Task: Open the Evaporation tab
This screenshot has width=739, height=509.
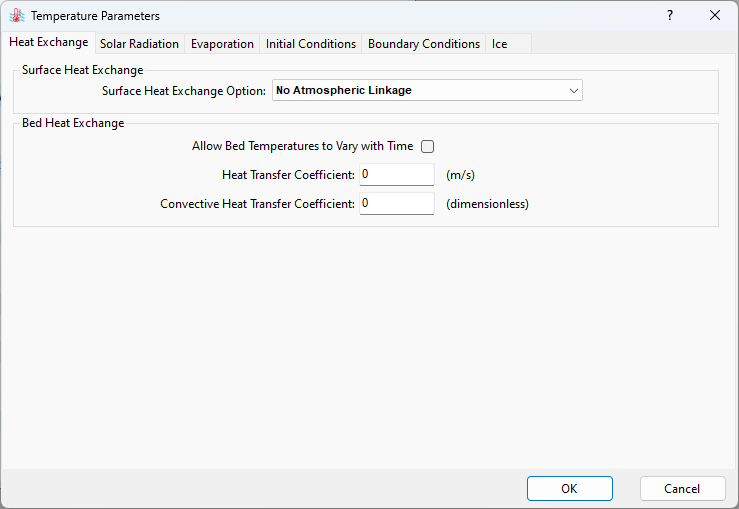Action: pyautogui.click(x=222, y=44)
